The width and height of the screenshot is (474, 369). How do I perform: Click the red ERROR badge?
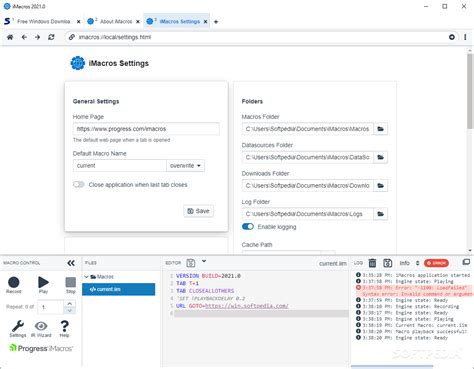(436, 263)
